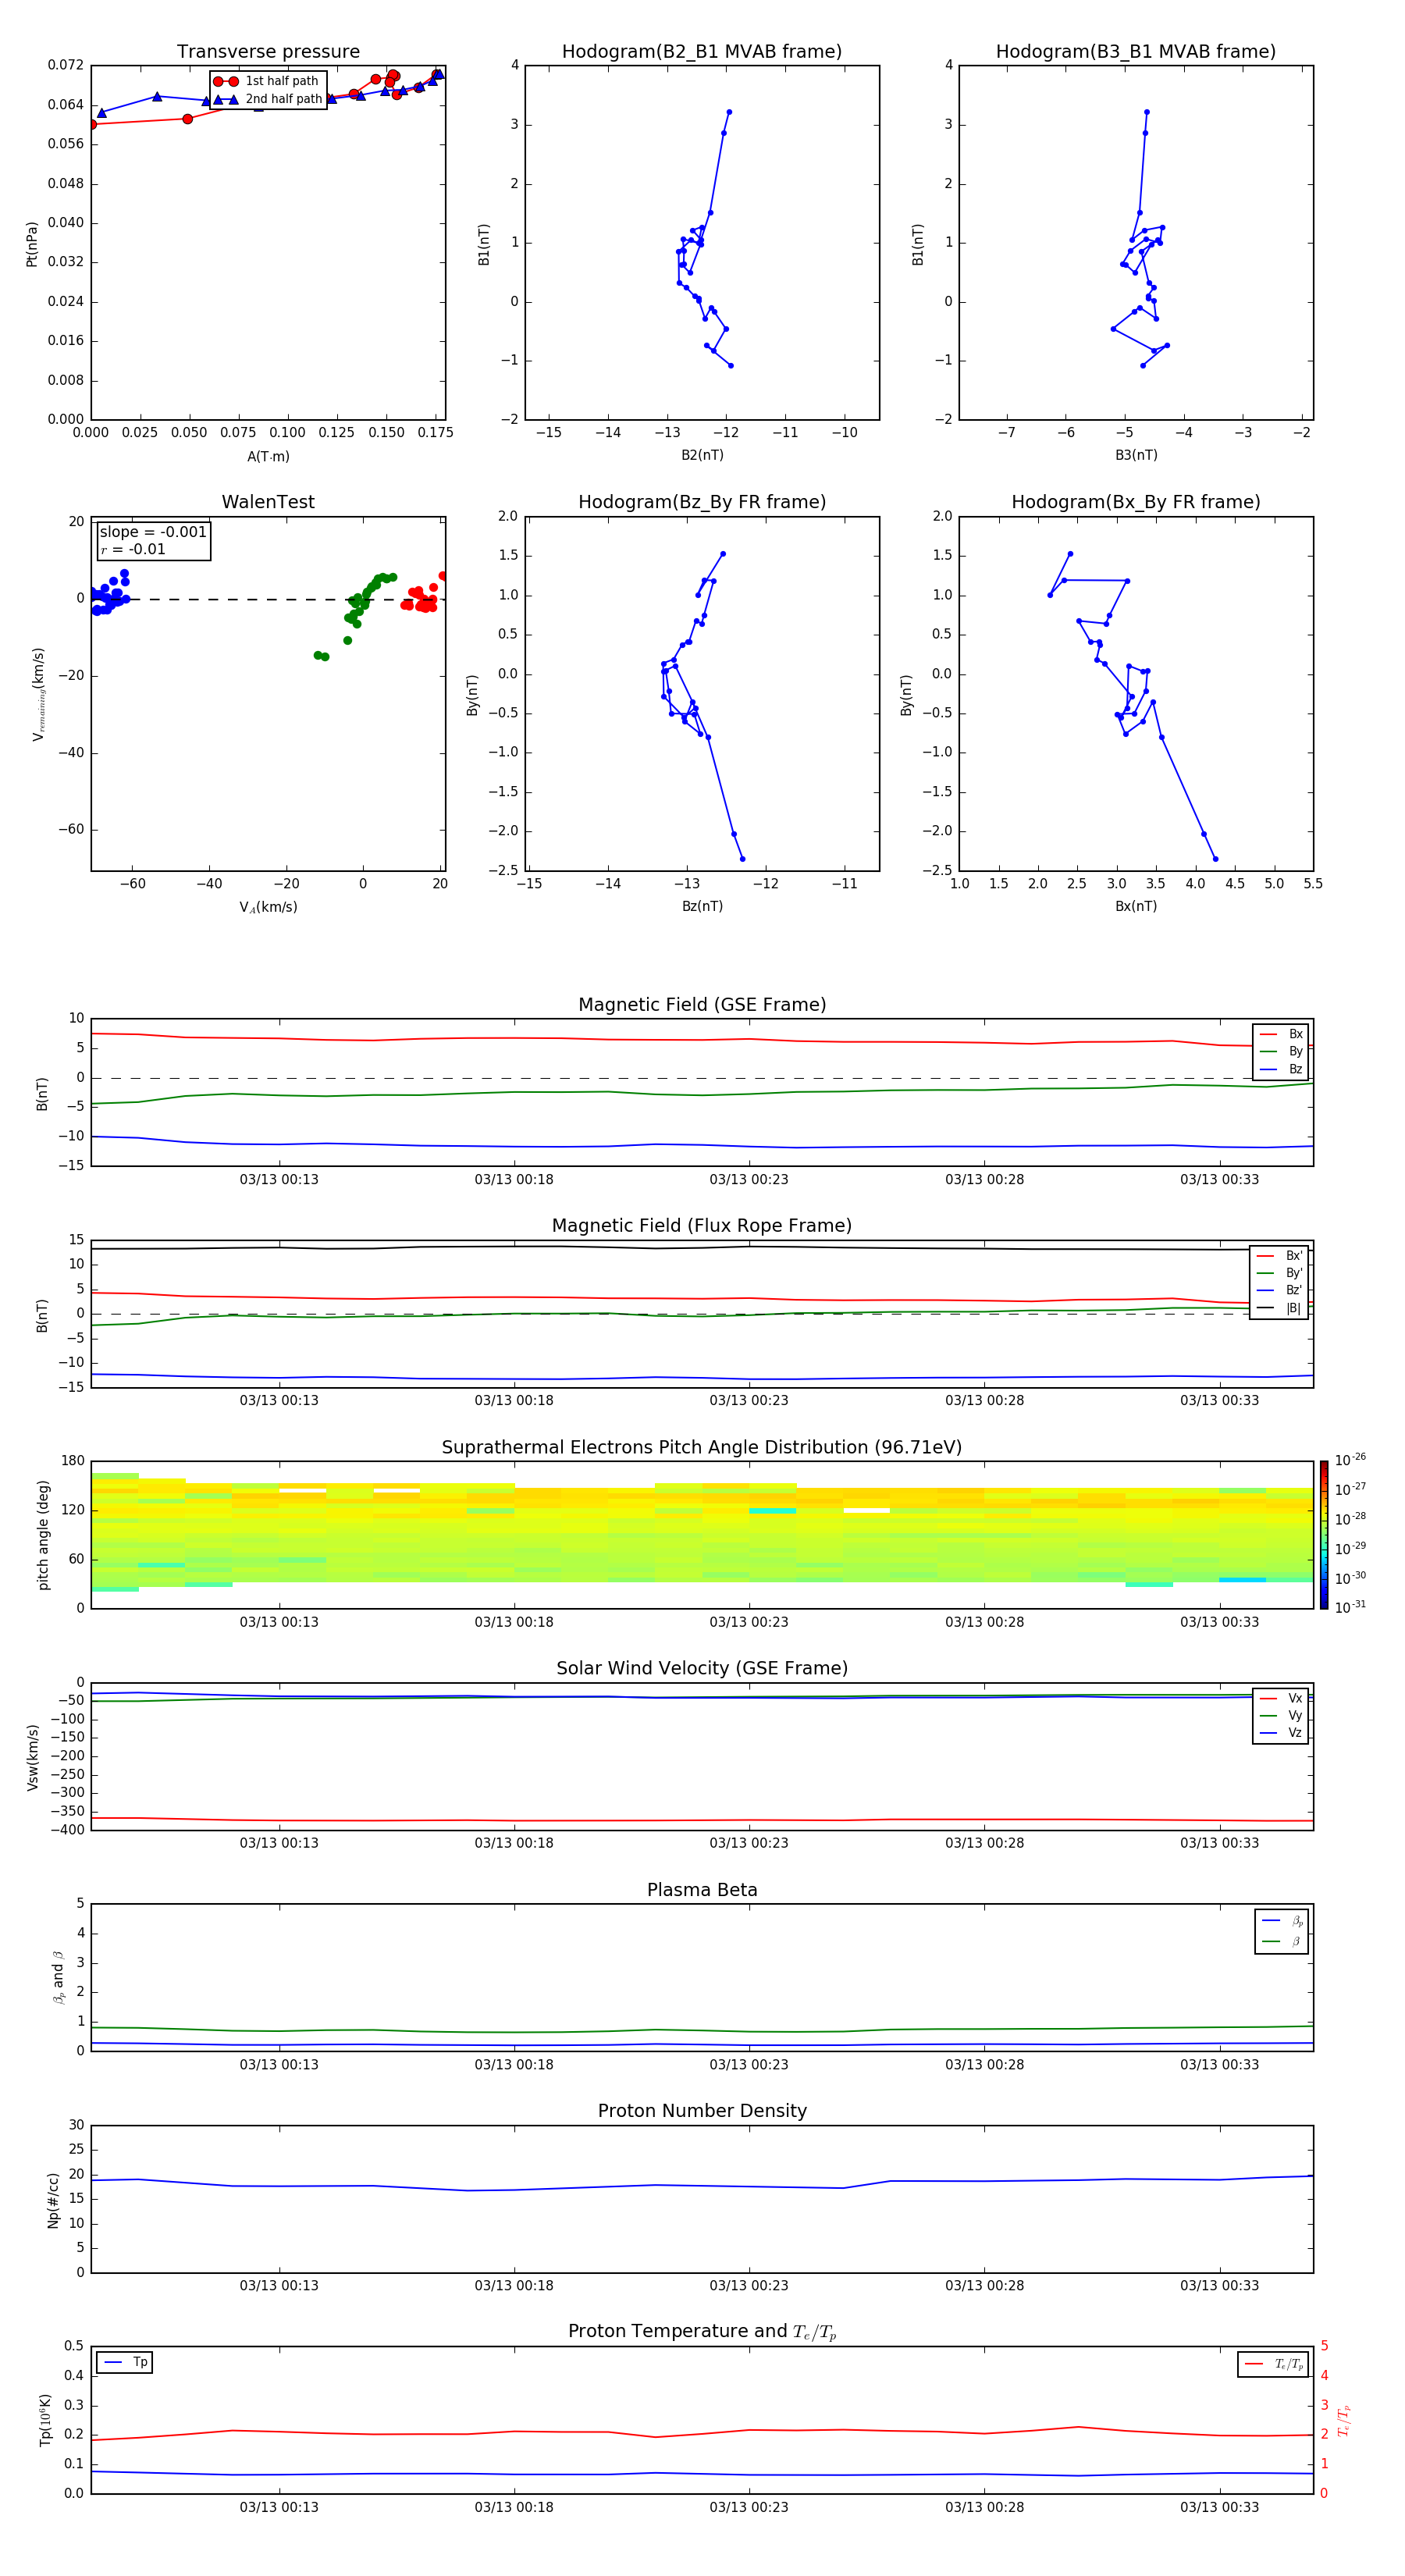The width and height of the screenshot is (1405, 2576).
Task: Click the |B| legend entry in Flux Rope plot
Action: pos(1279,1308)
